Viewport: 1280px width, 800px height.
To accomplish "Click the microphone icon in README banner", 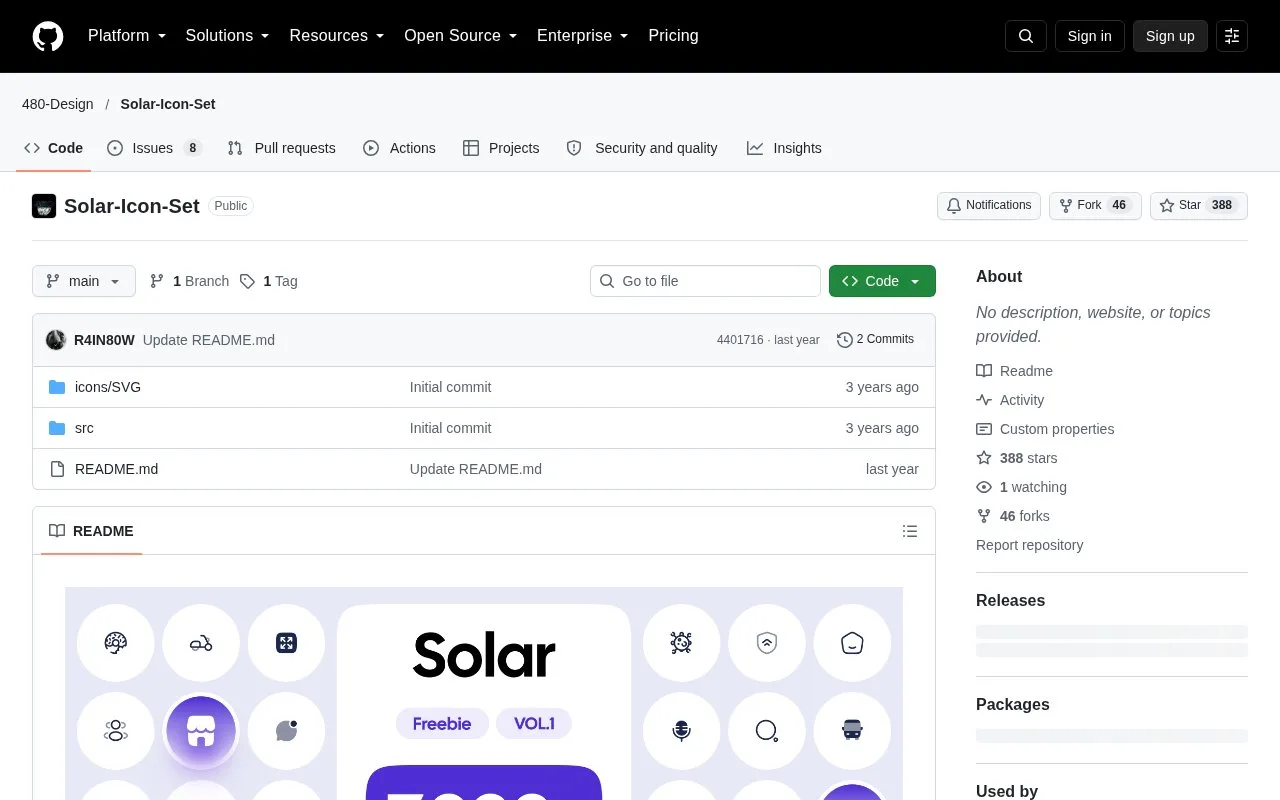I will pyautogui.click(x=682, y=731).
